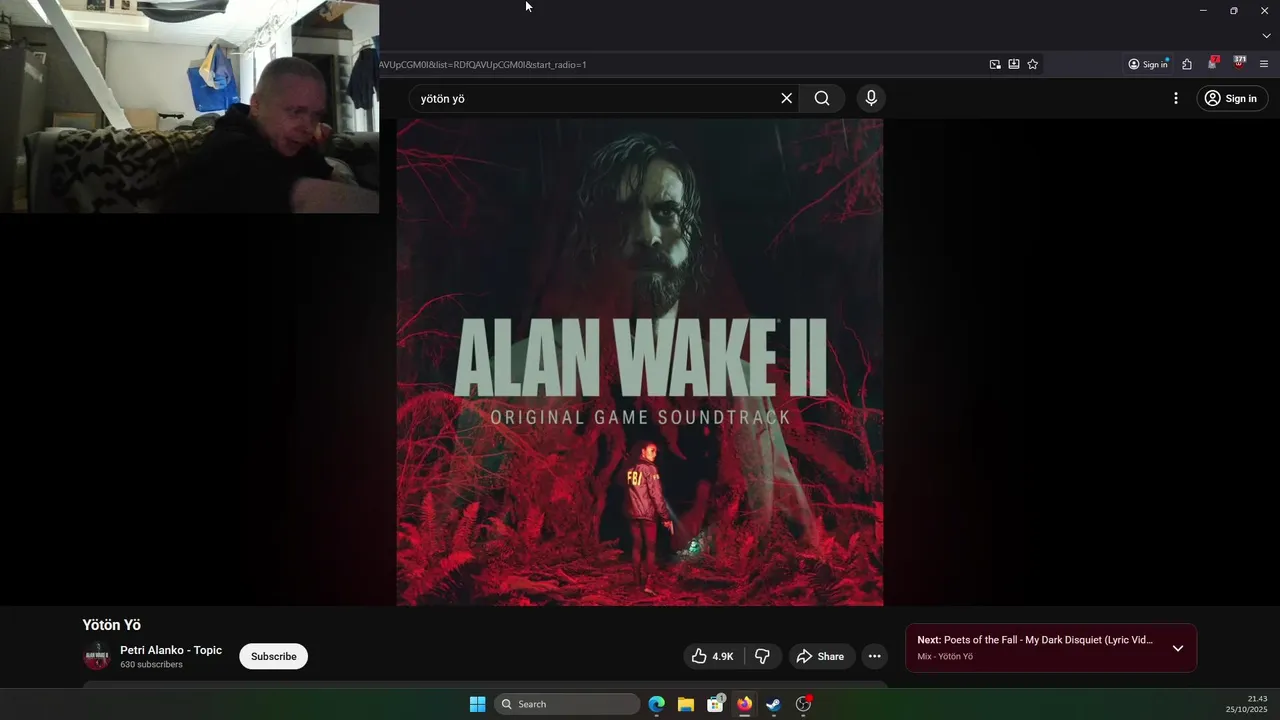
Task: Click the Alan Wake II album art video
Action: (x=640, y=362)
